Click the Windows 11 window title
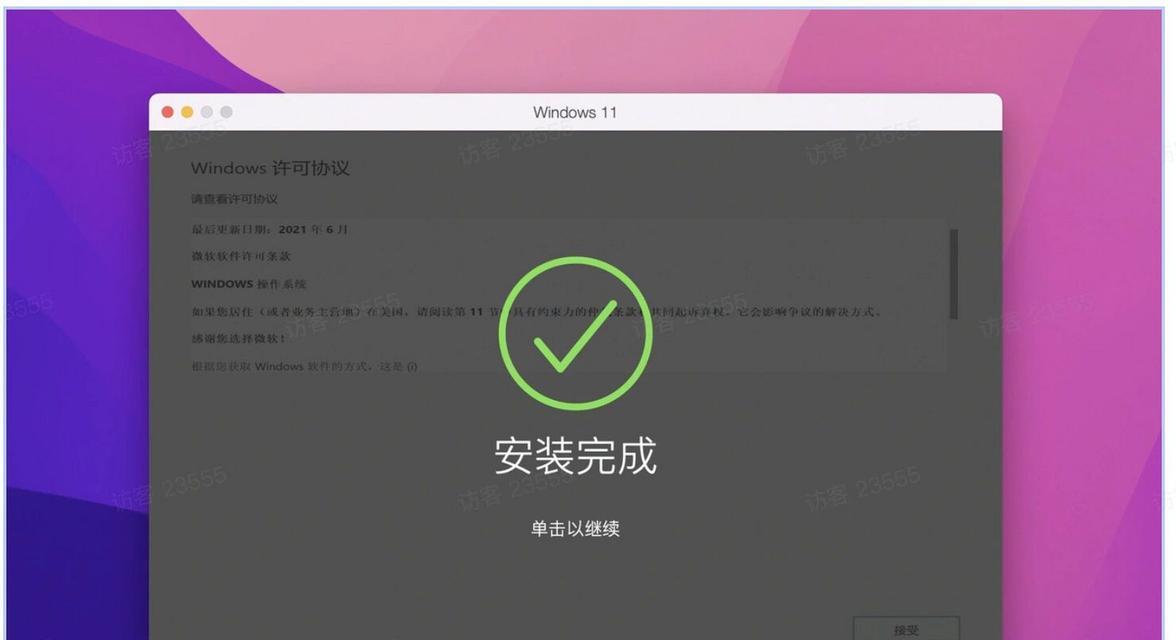Viewport: 1176px width, 640px height. point(575,113)
